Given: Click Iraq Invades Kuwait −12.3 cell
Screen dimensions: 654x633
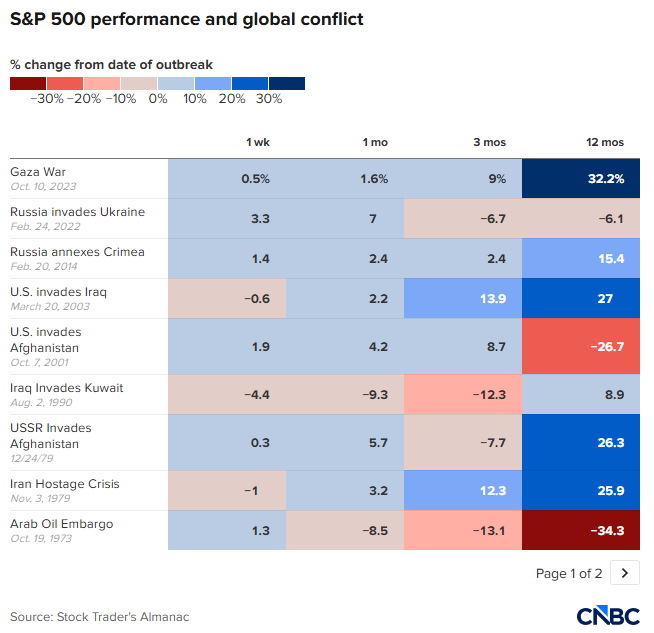Looking at the screenshot, I should [x=463, y=395].
